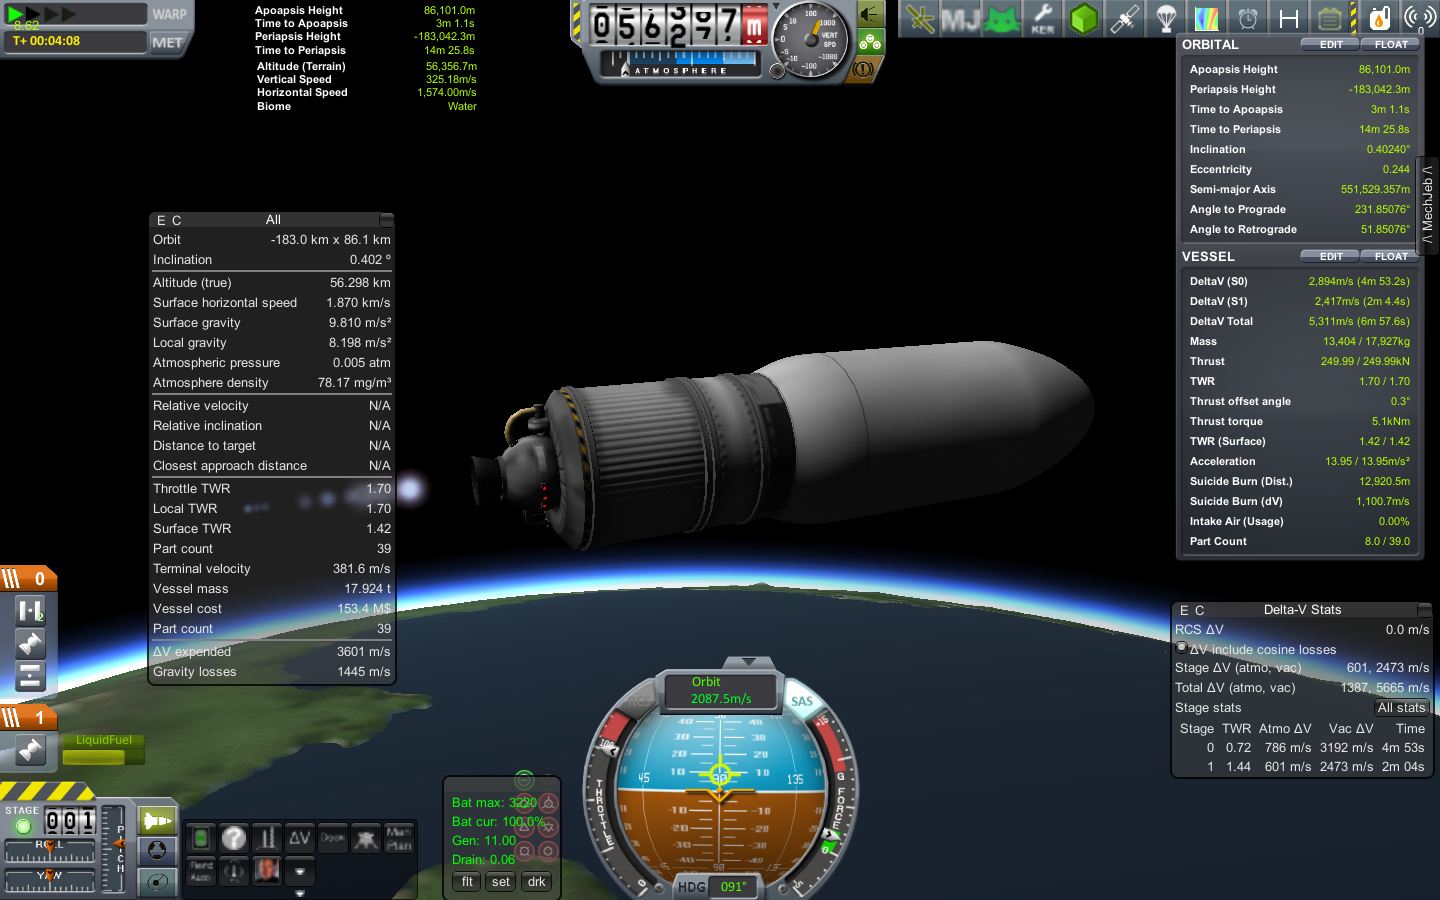Switch to the WARP tab
The width and height of the screenshot is (1440, 900).
pos(169,14)
